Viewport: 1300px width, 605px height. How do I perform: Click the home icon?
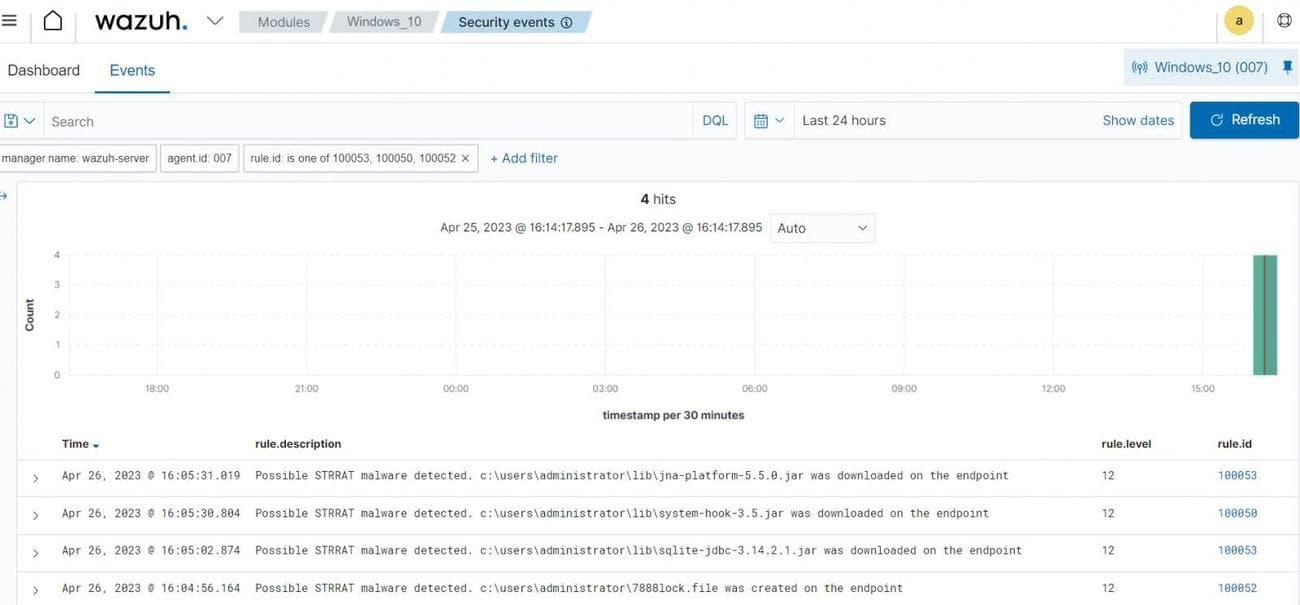pos(53,21)
